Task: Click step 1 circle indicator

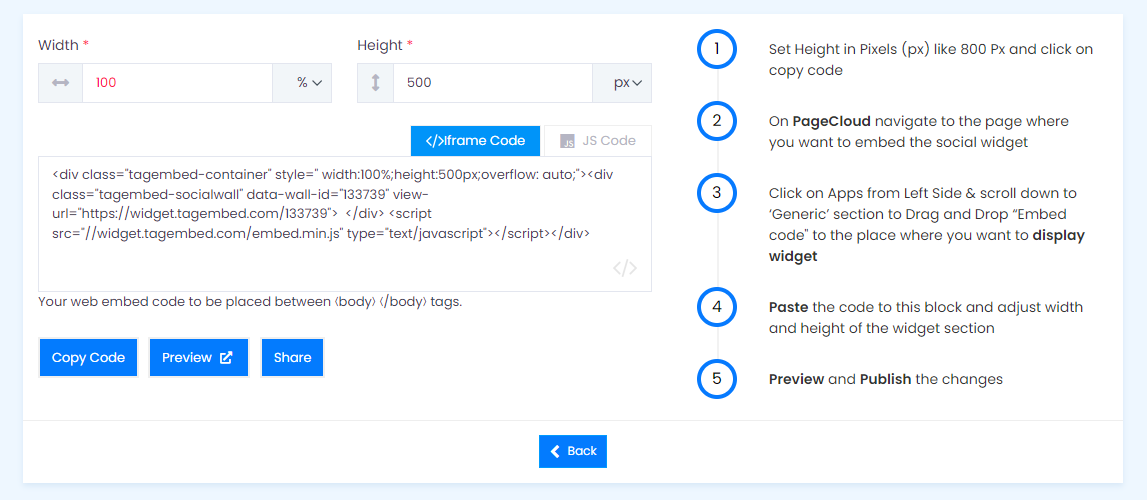Action: click(x=717, y=50)
